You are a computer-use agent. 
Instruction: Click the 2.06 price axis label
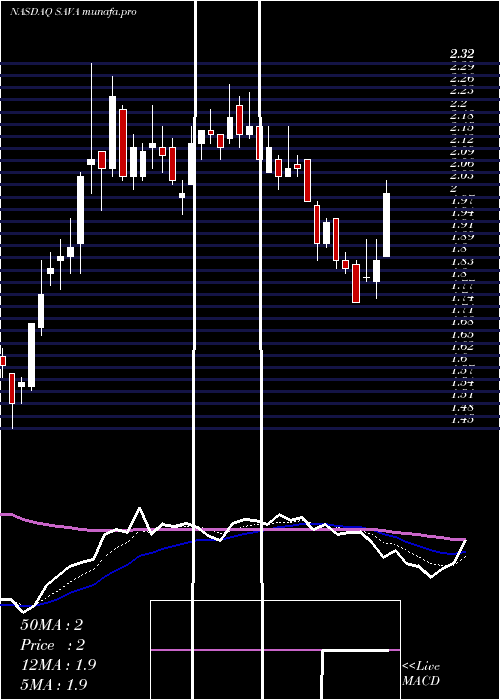coord(462,164)
